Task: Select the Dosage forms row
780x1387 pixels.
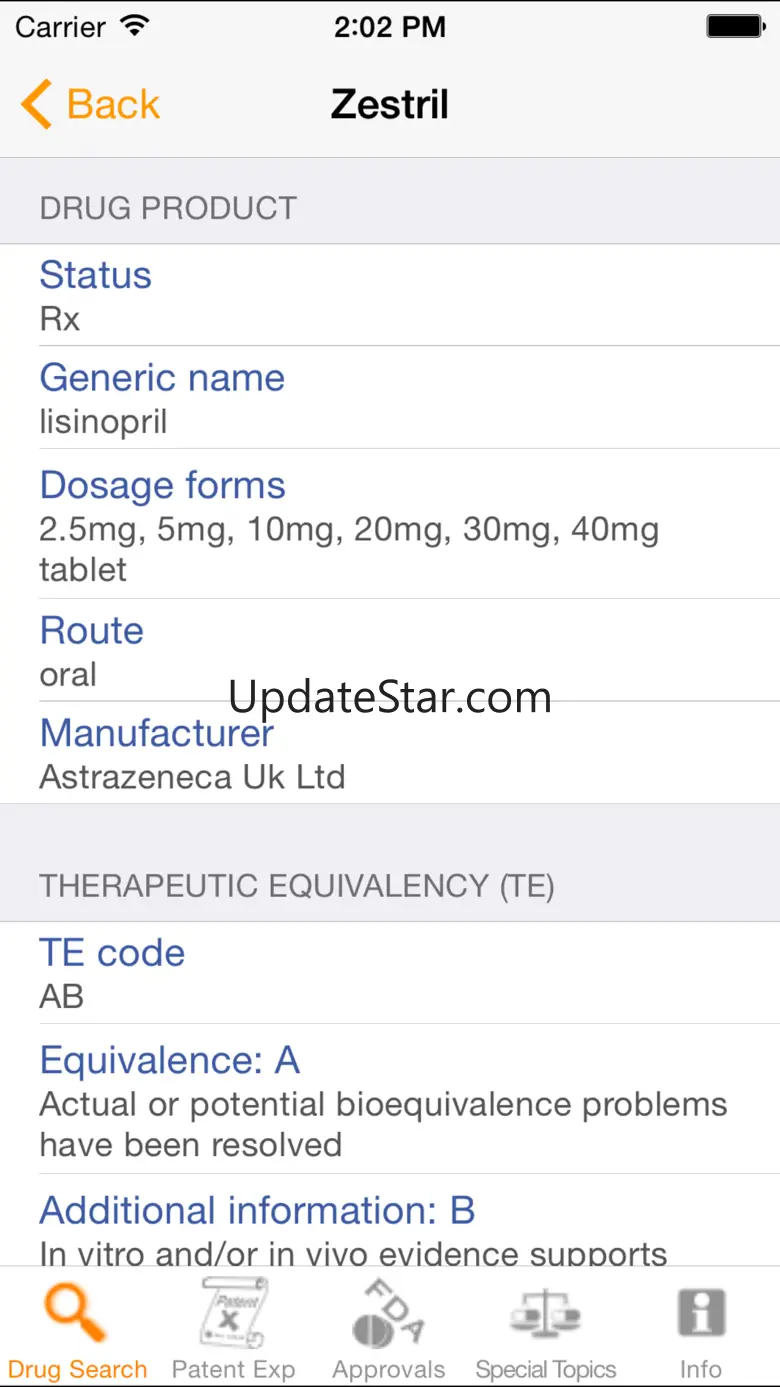Action: coord(390,525)
